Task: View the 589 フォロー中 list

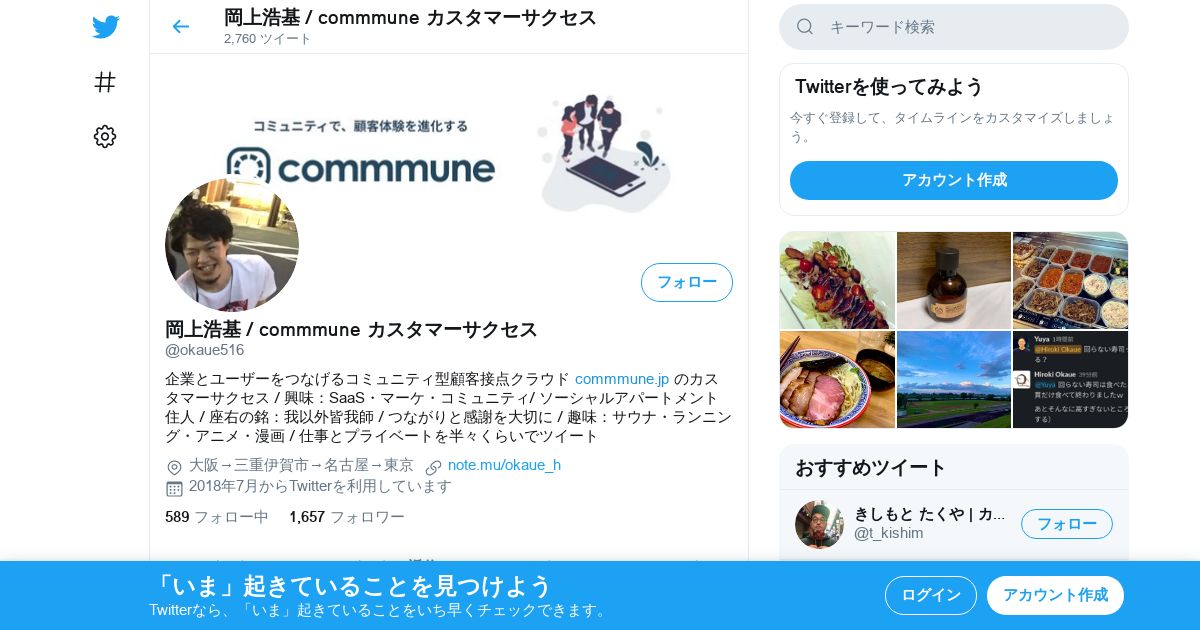Action: pyautogui.click(x=217, y=517)
